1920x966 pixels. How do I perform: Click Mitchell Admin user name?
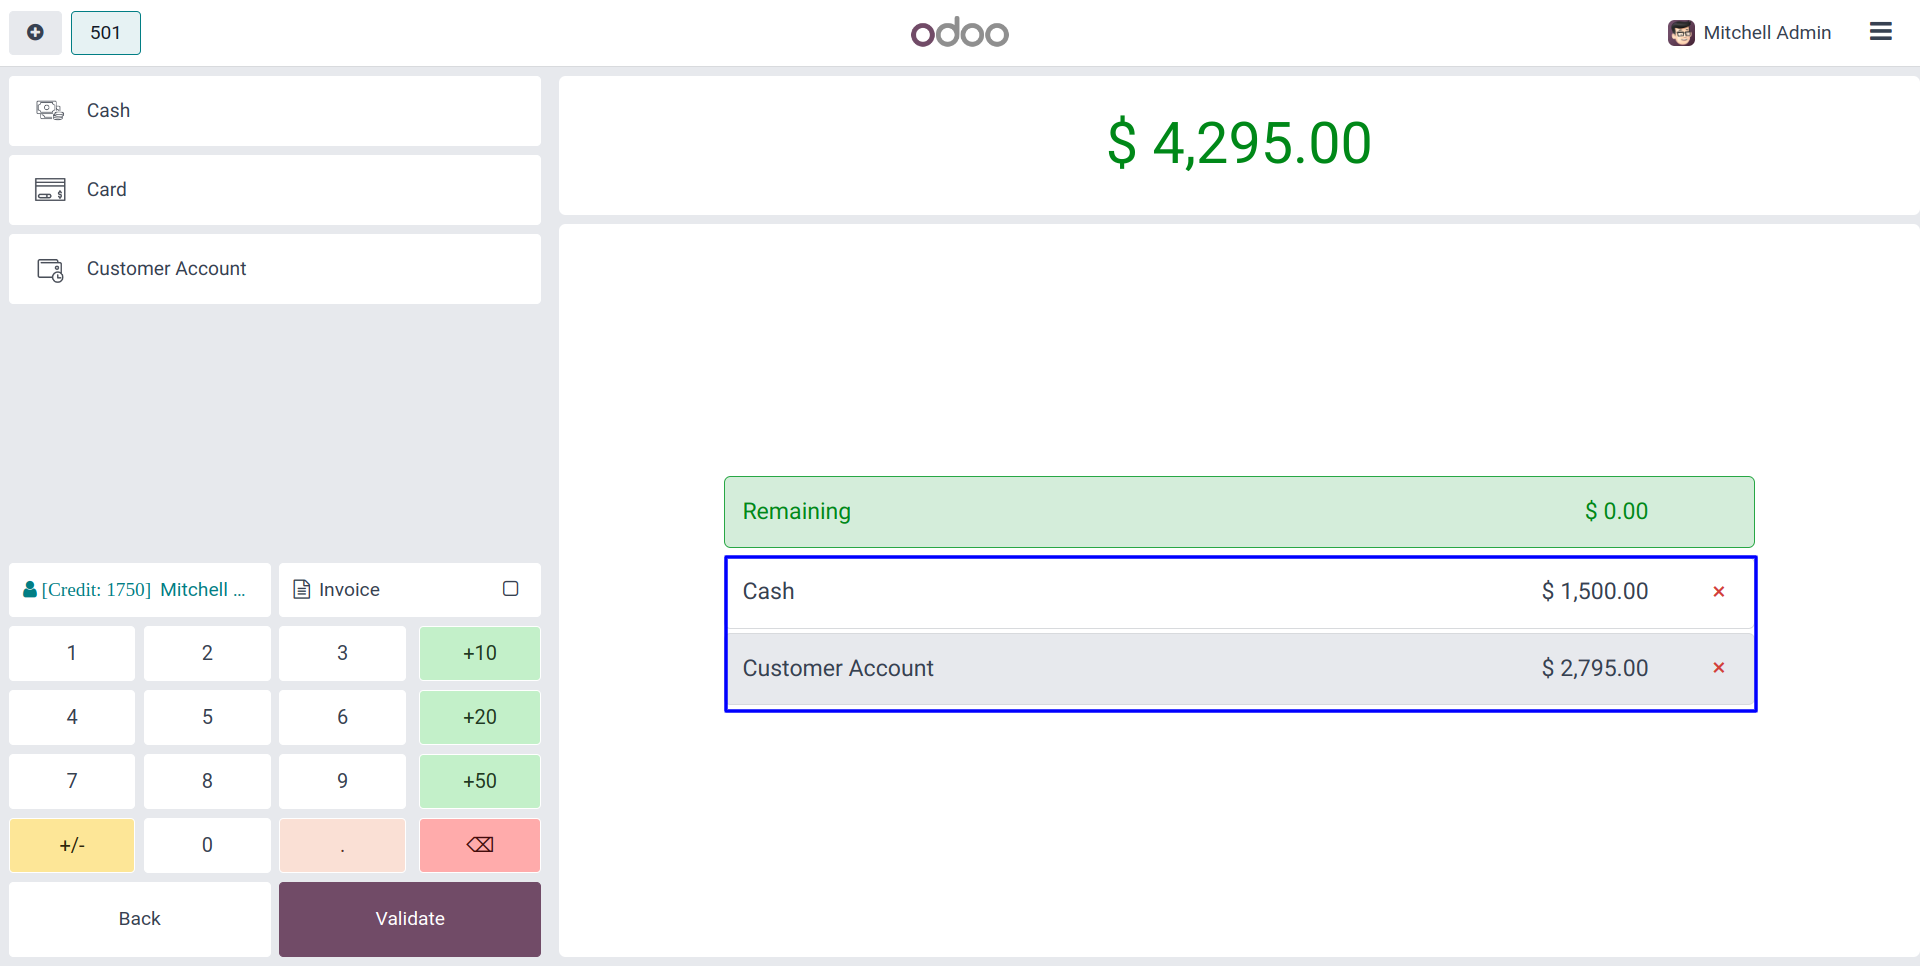1767,33
